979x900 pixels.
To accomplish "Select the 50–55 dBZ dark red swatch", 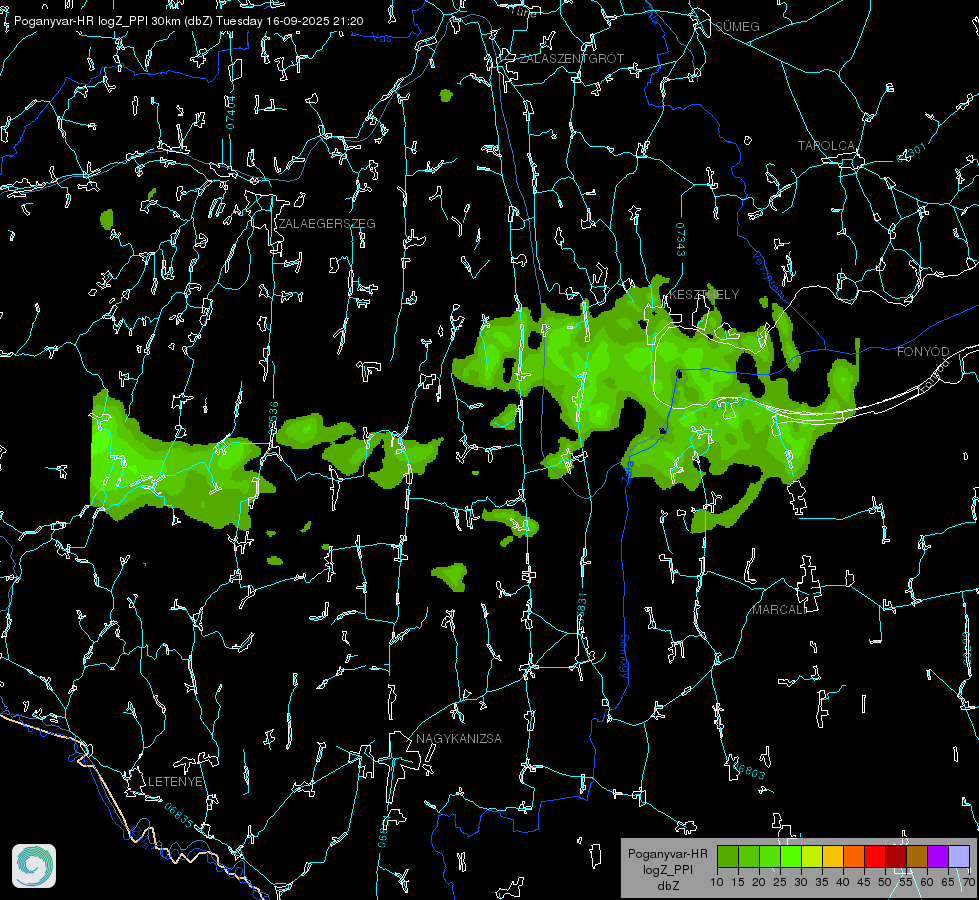I will [896, 857].
